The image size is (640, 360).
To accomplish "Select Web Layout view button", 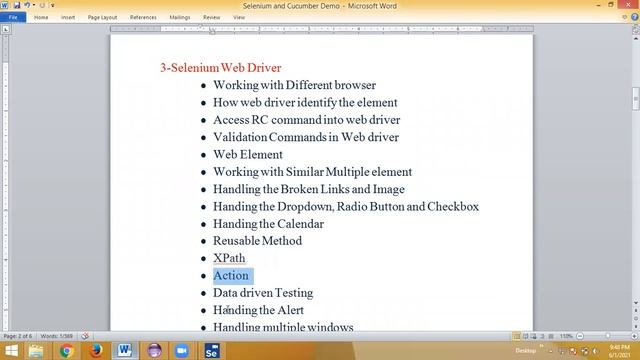I will (x=533, y=336).
